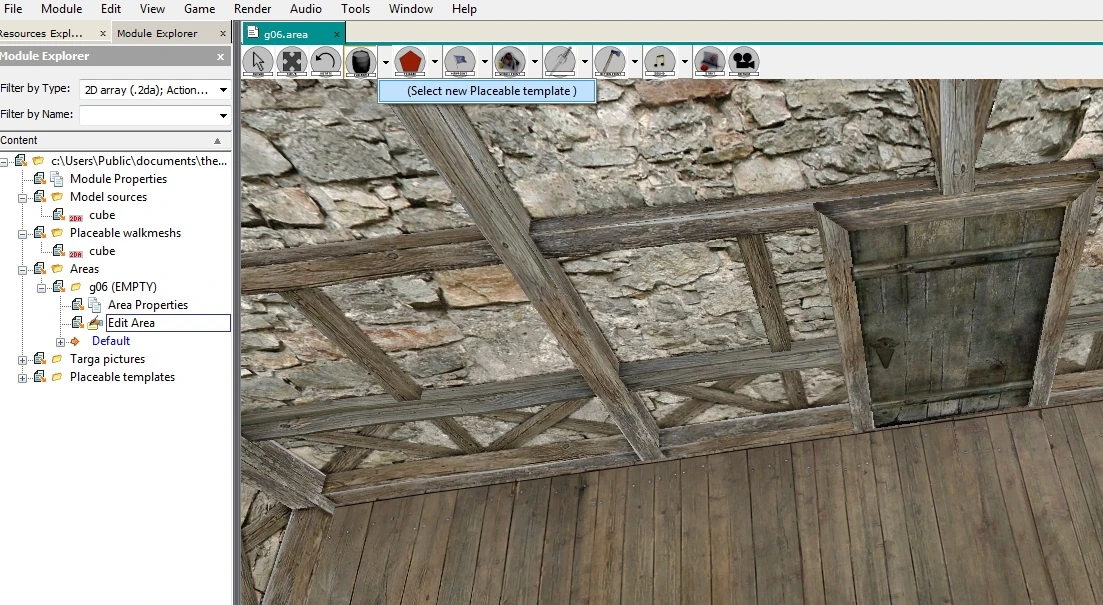Open the Module menu

61,9
